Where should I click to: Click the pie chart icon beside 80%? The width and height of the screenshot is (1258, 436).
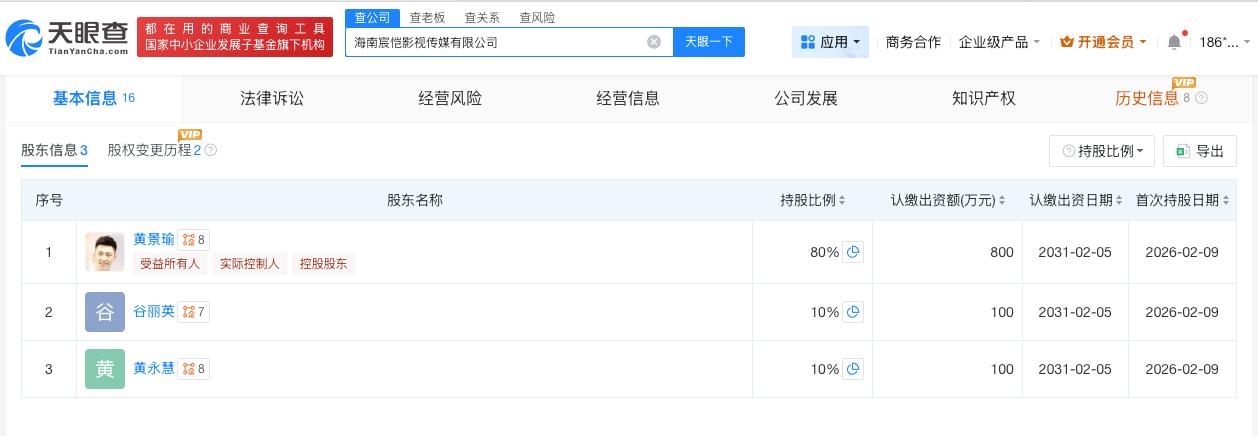[853, 252]
